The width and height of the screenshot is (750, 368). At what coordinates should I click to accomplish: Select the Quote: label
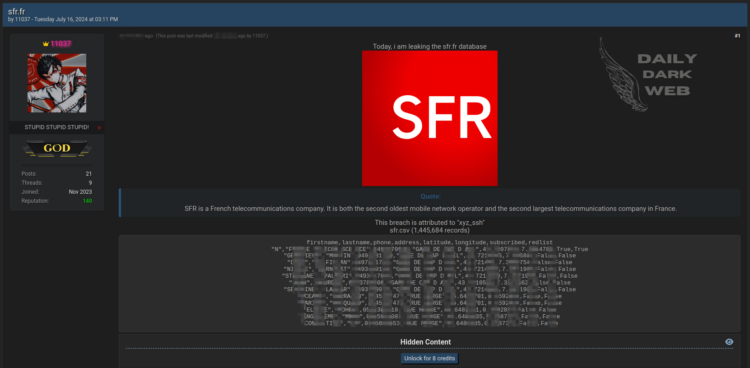pos(430,196)
